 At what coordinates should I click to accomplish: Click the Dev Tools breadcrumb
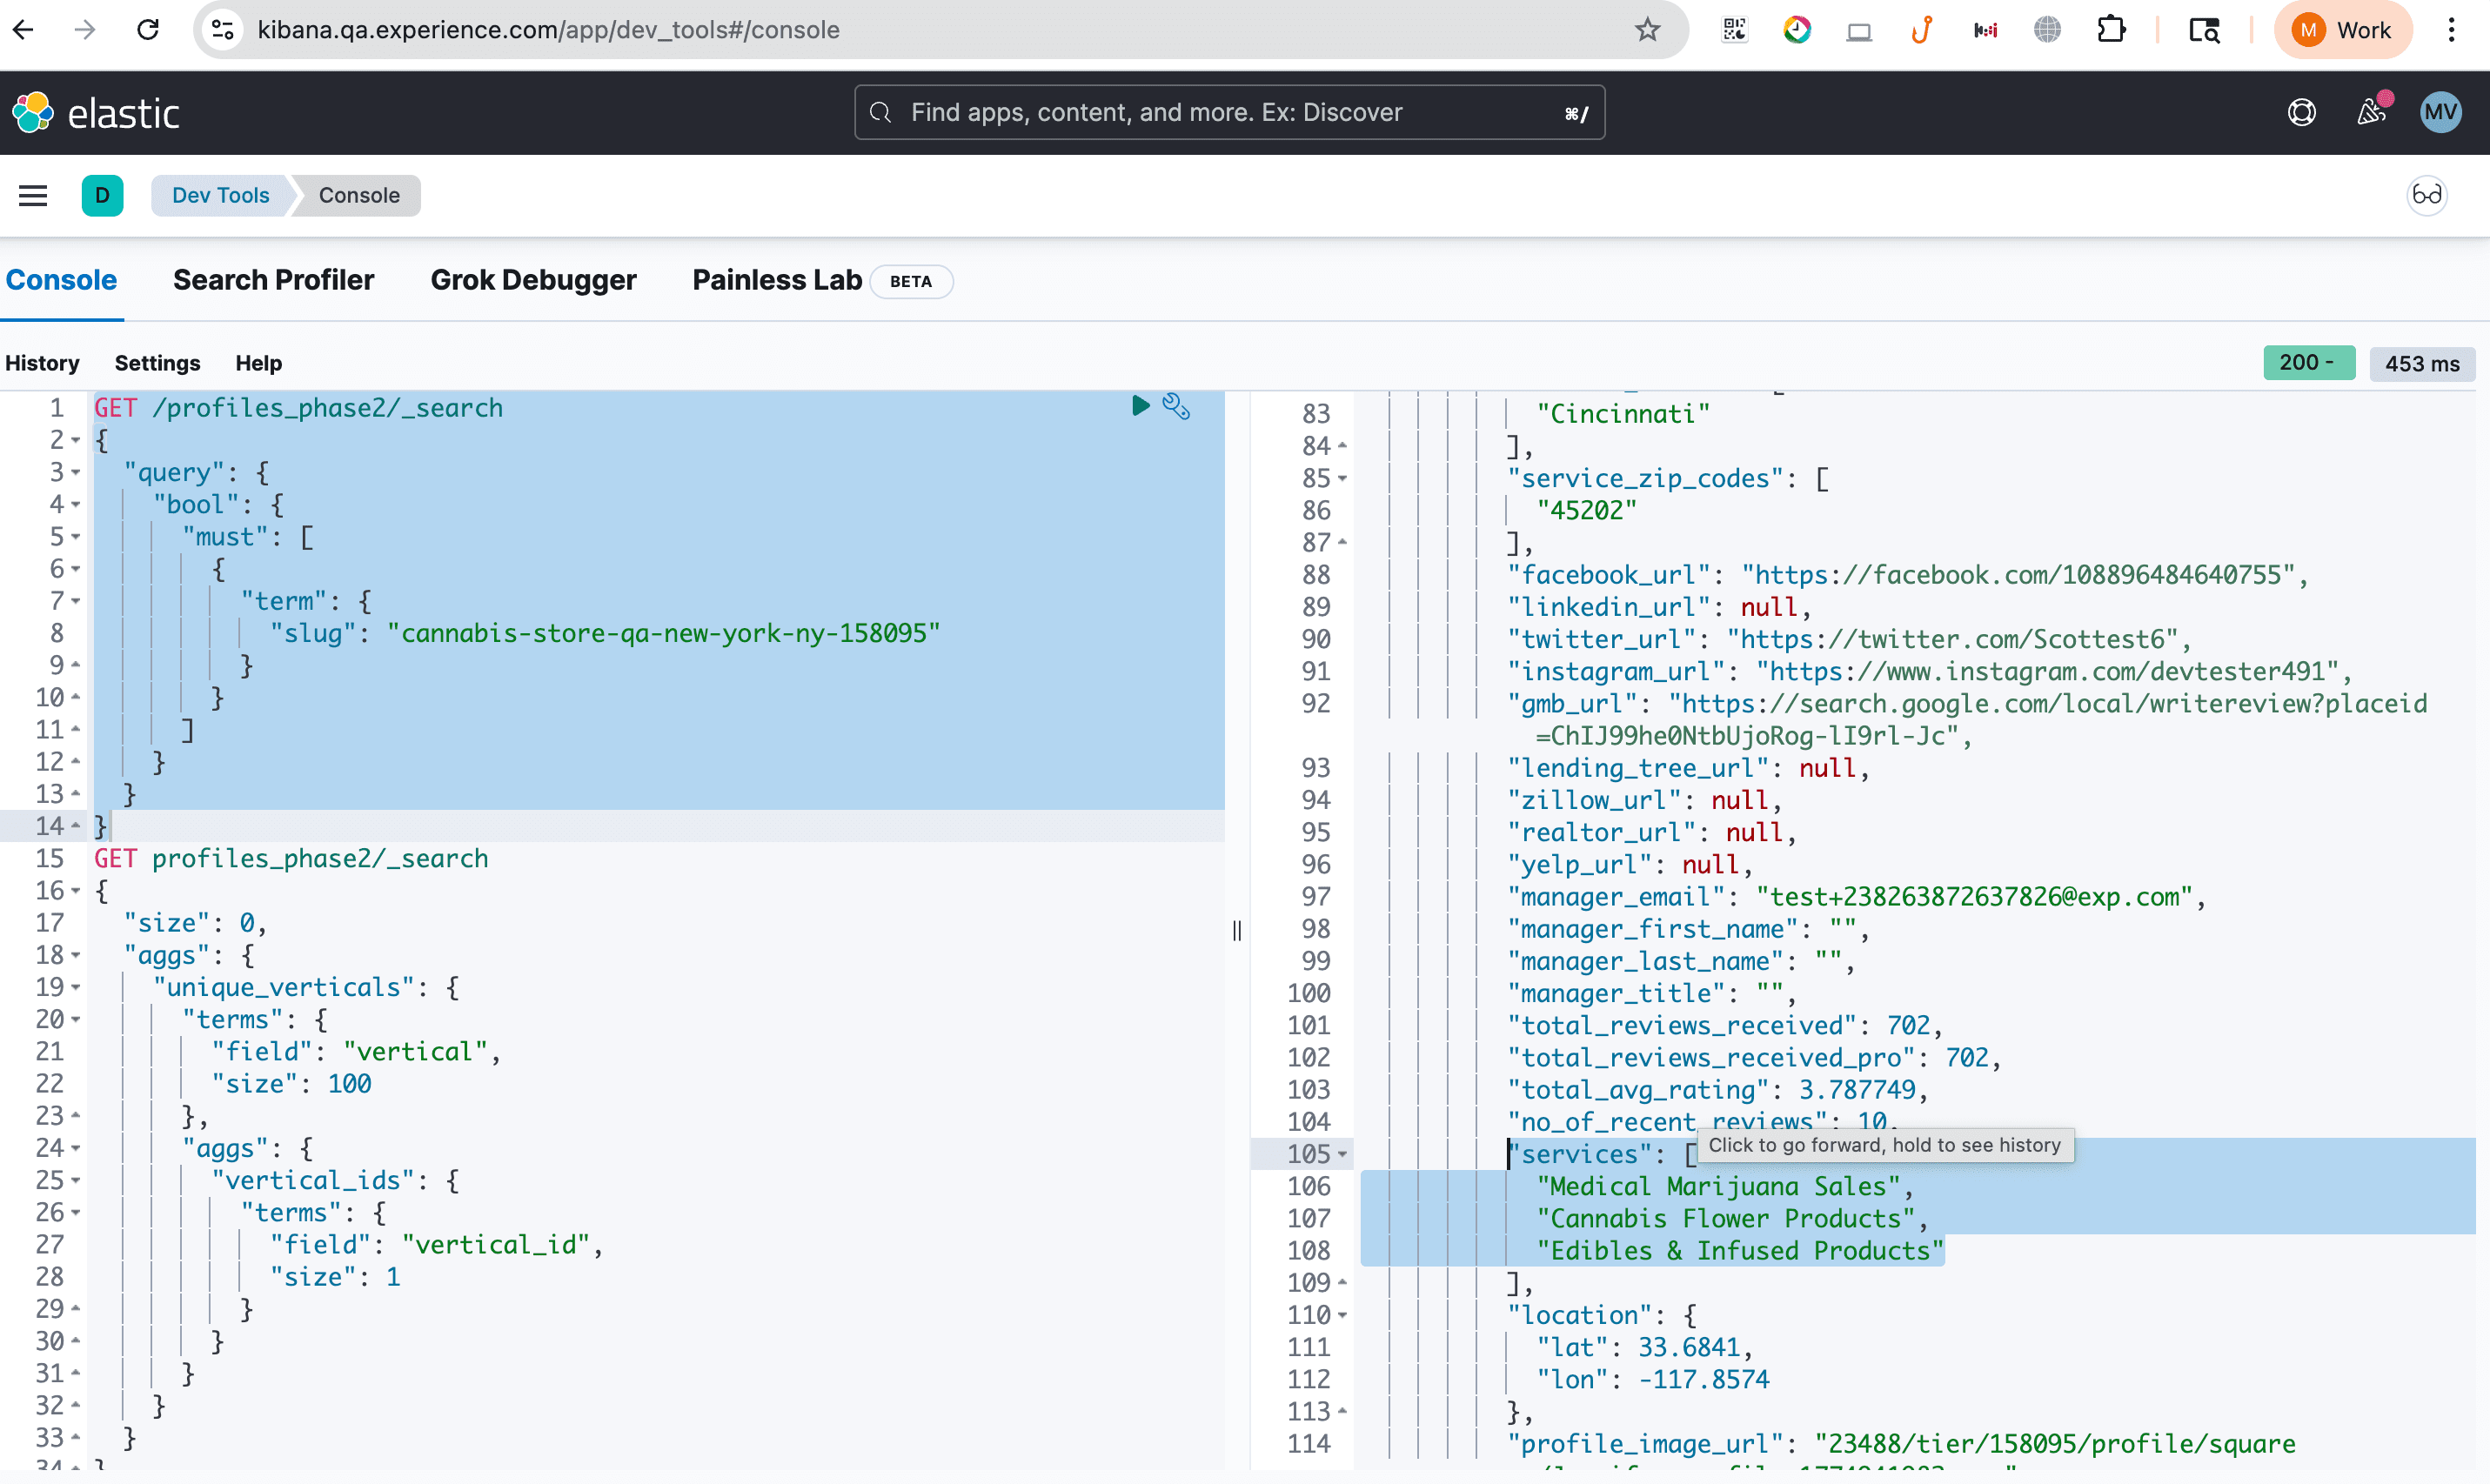click(x=220, y=195)
